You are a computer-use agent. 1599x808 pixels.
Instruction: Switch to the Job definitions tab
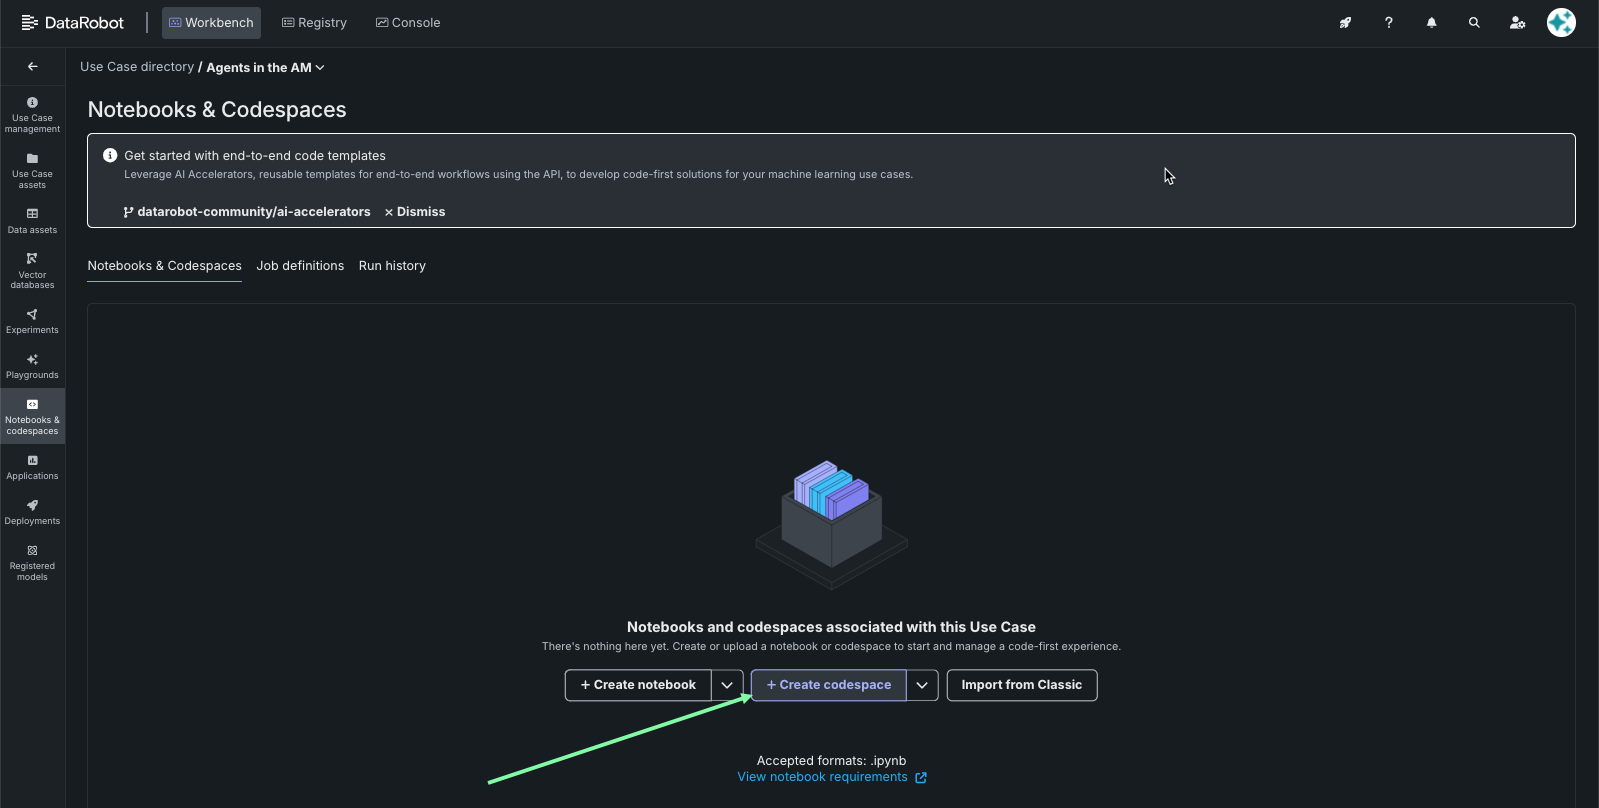(300, 266)
